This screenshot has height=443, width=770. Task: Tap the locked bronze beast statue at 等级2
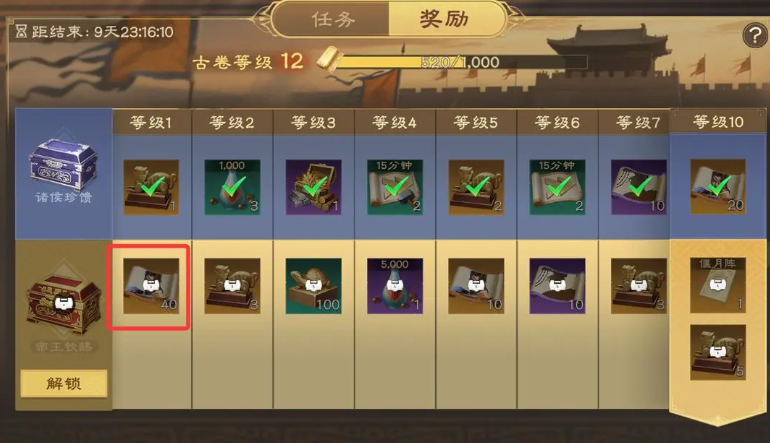(x=232, y=286)
